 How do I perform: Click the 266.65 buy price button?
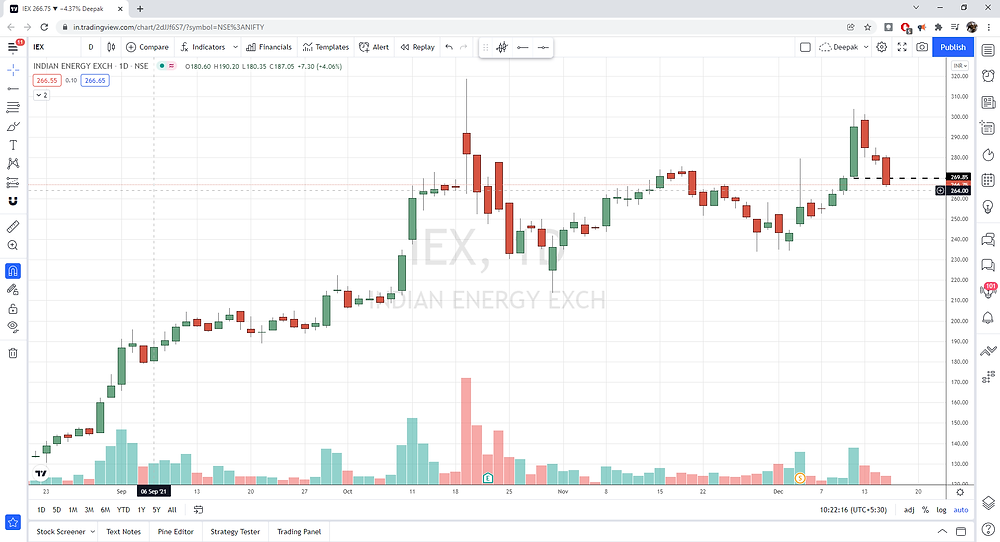click(95, 80)
